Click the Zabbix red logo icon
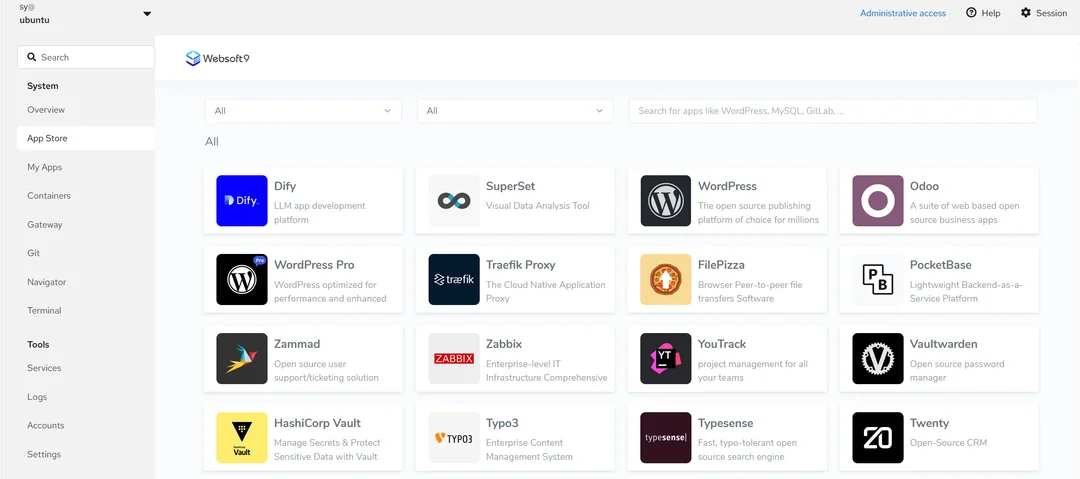The image size is (1080, 479). (454, 358)
